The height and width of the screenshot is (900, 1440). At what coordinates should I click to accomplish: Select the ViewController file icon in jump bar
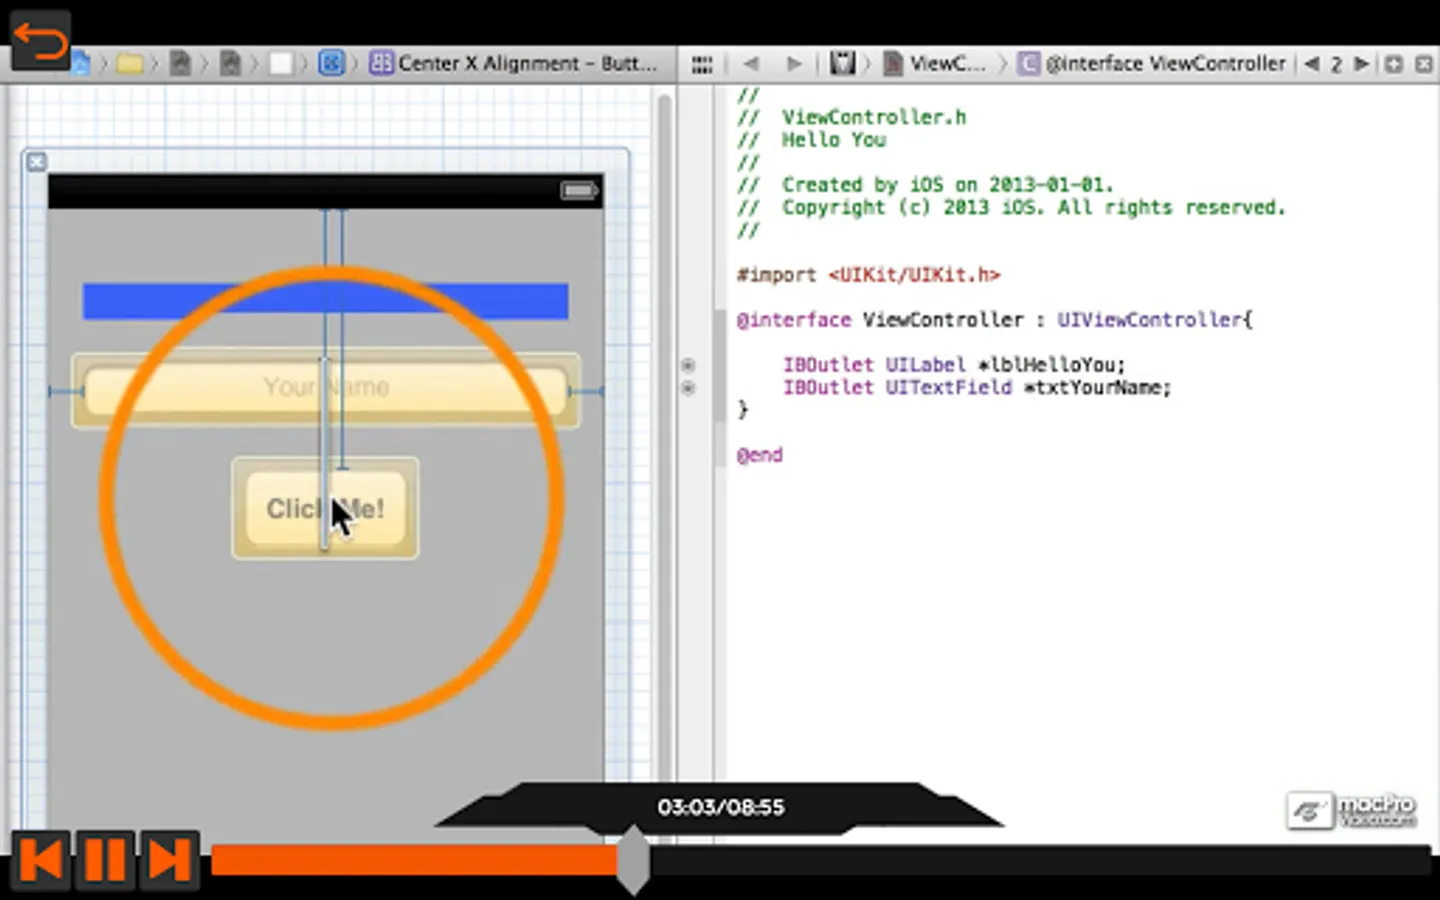coord(893,63)
